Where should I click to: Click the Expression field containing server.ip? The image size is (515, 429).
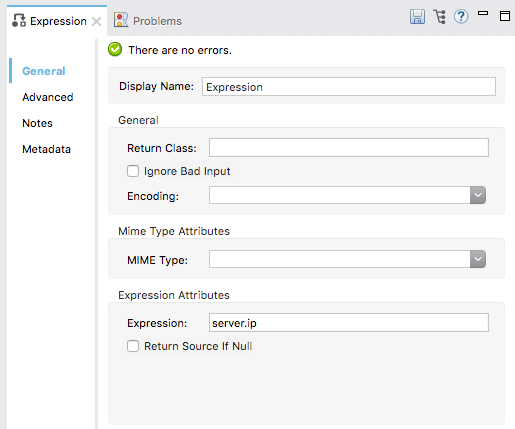click(x=349, y=322)
